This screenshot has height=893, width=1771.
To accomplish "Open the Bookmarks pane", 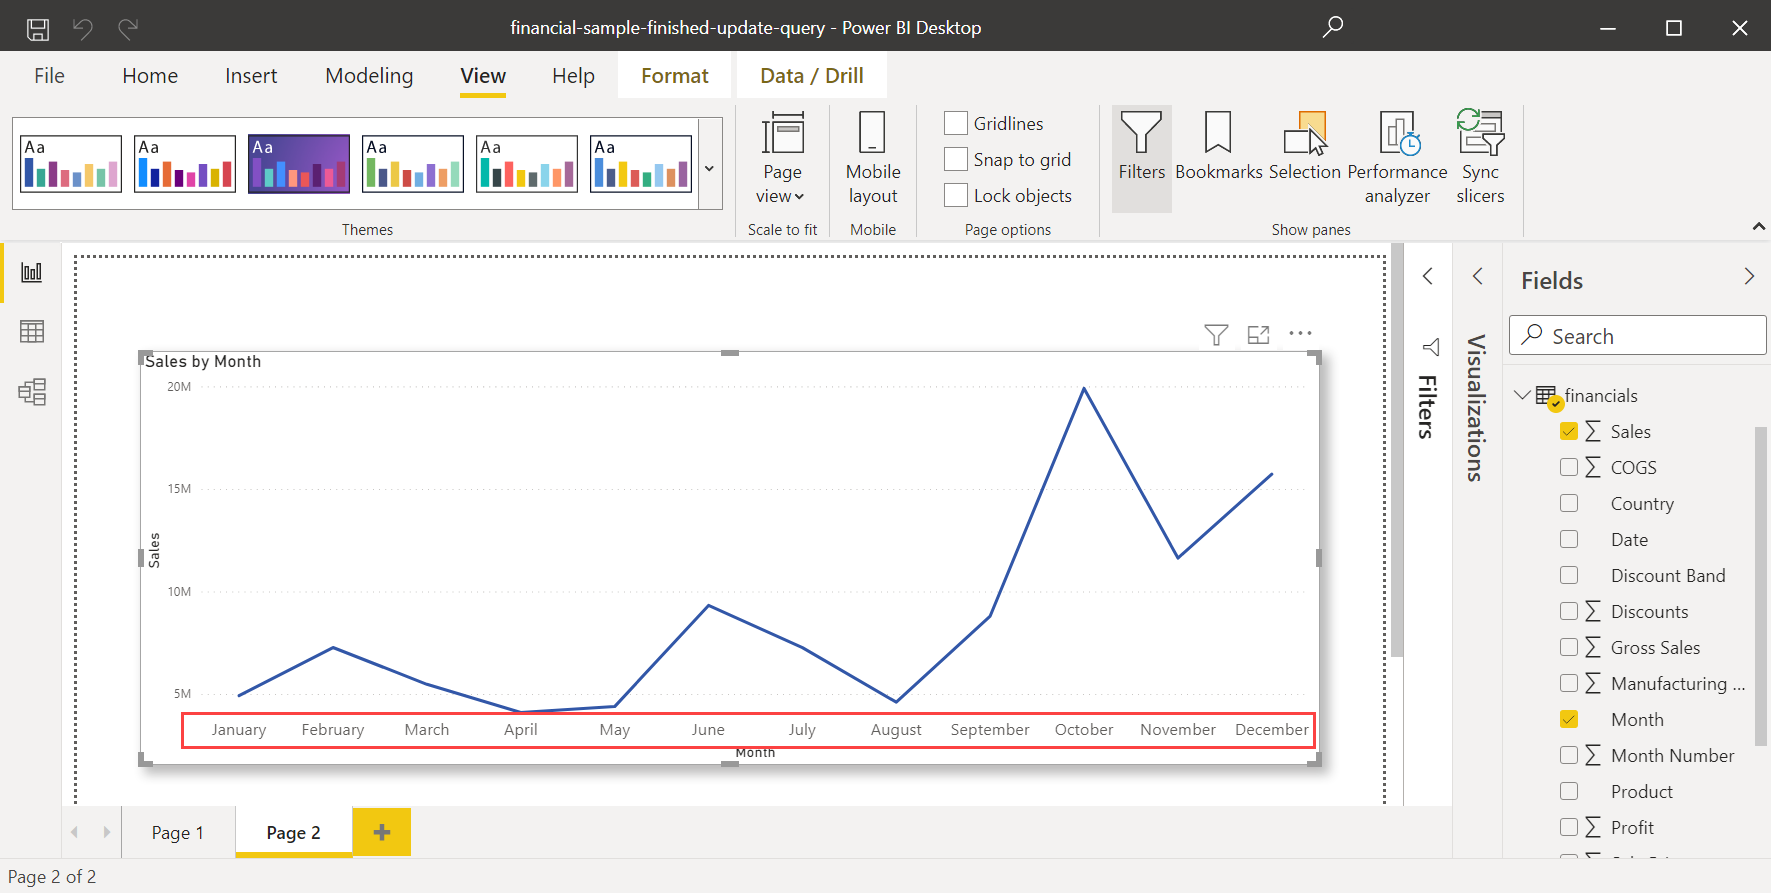I will pyautogui.click(x=1218, y=147).
